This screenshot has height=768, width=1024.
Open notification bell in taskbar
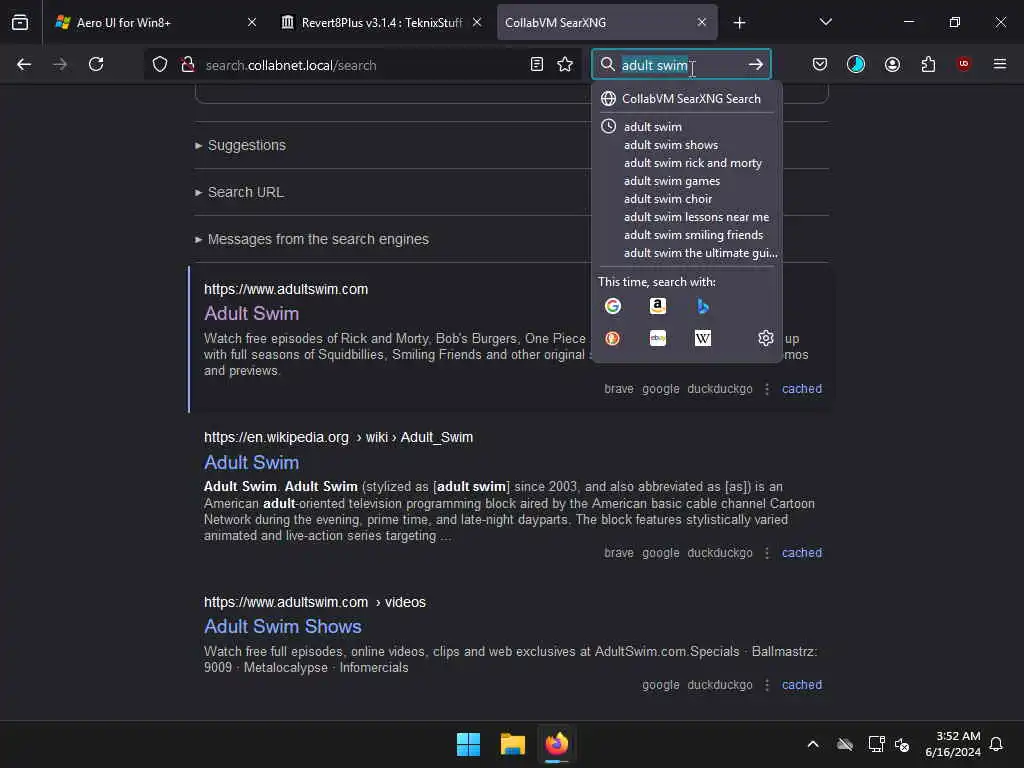point(996,744)
